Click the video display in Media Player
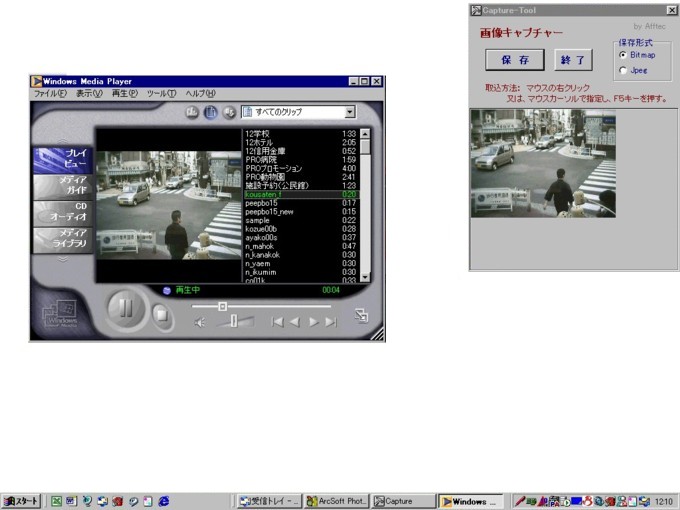This screenshot has width=680, height=510. tap(168, 205)
